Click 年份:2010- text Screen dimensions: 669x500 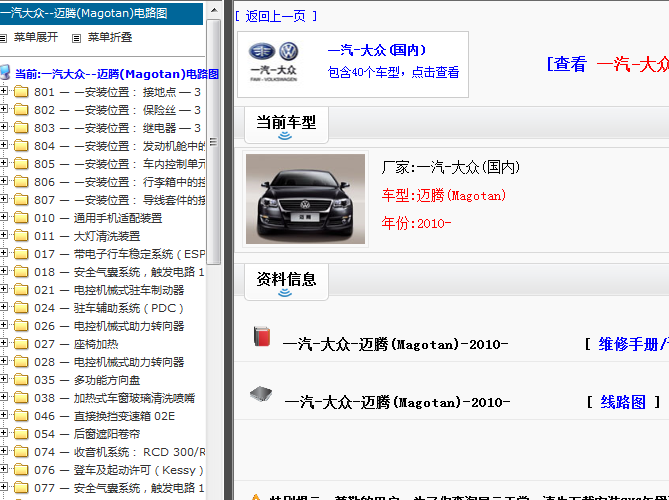416,223
